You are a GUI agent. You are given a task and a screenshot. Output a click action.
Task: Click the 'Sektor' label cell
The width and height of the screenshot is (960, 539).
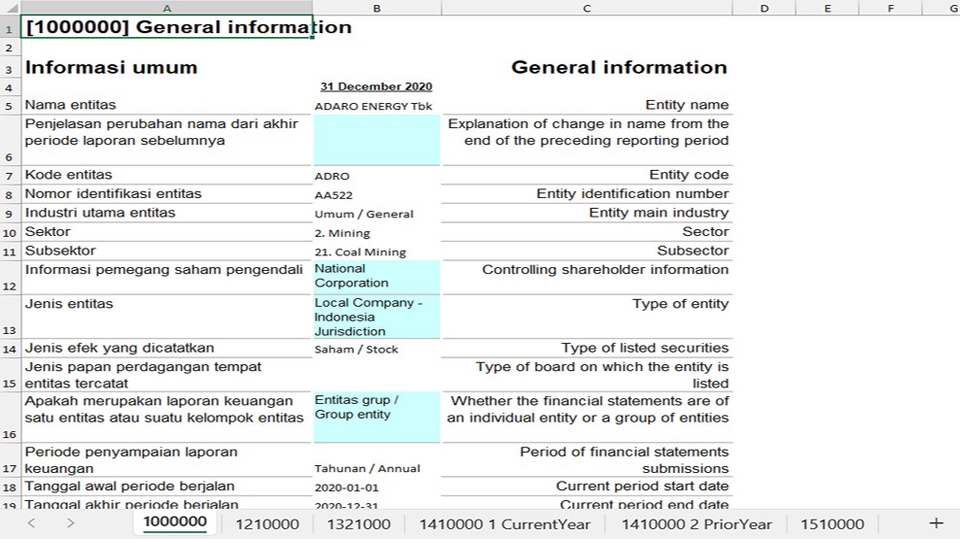[x=167, y=232]
